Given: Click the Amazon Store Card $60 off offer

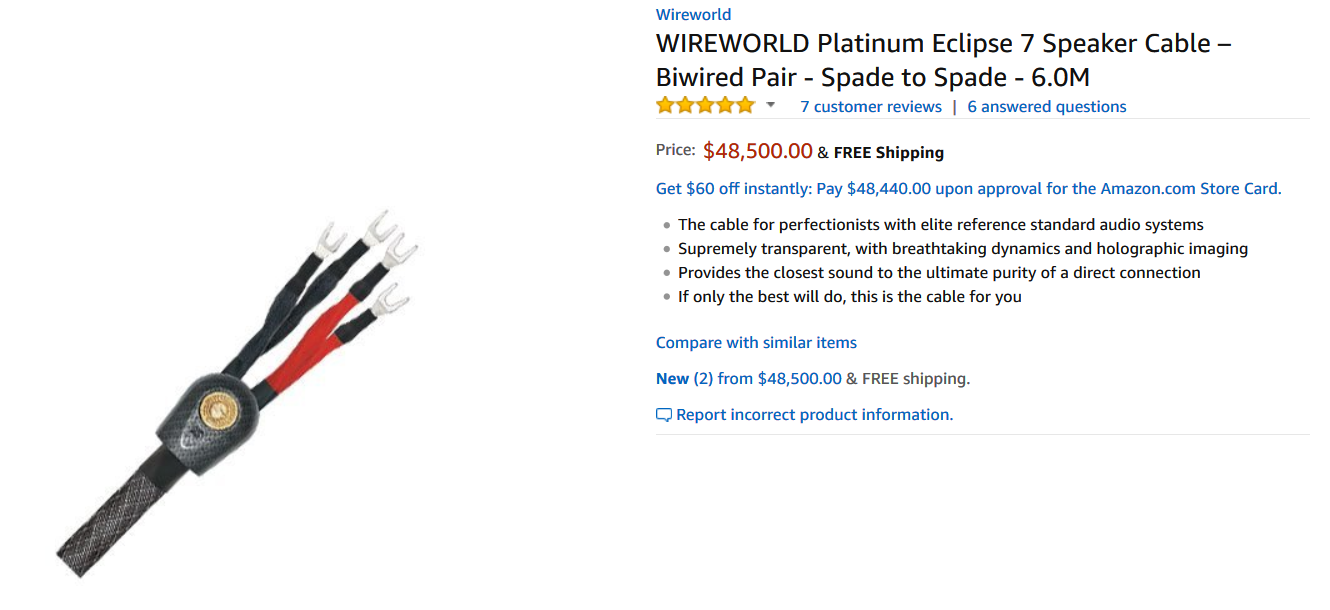Looking at the screenshot, I should click(x=968, y=188).
